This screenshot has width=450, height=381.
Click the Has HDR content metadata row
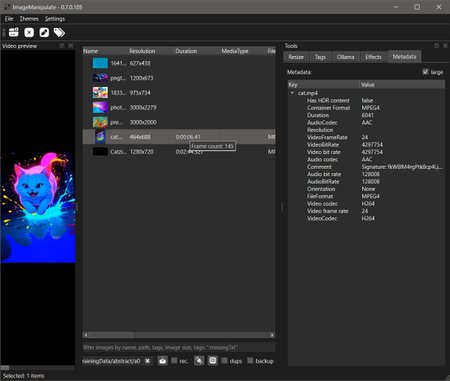tap(366, 100)
